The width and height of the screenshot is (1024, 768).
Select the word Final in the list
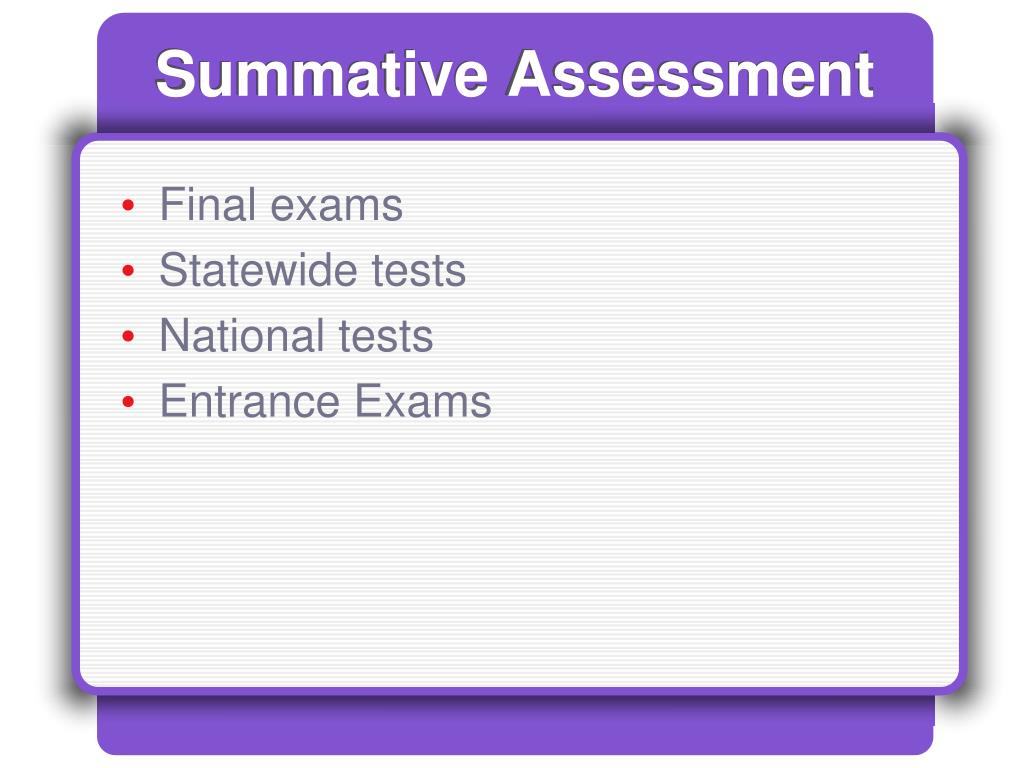208,204
